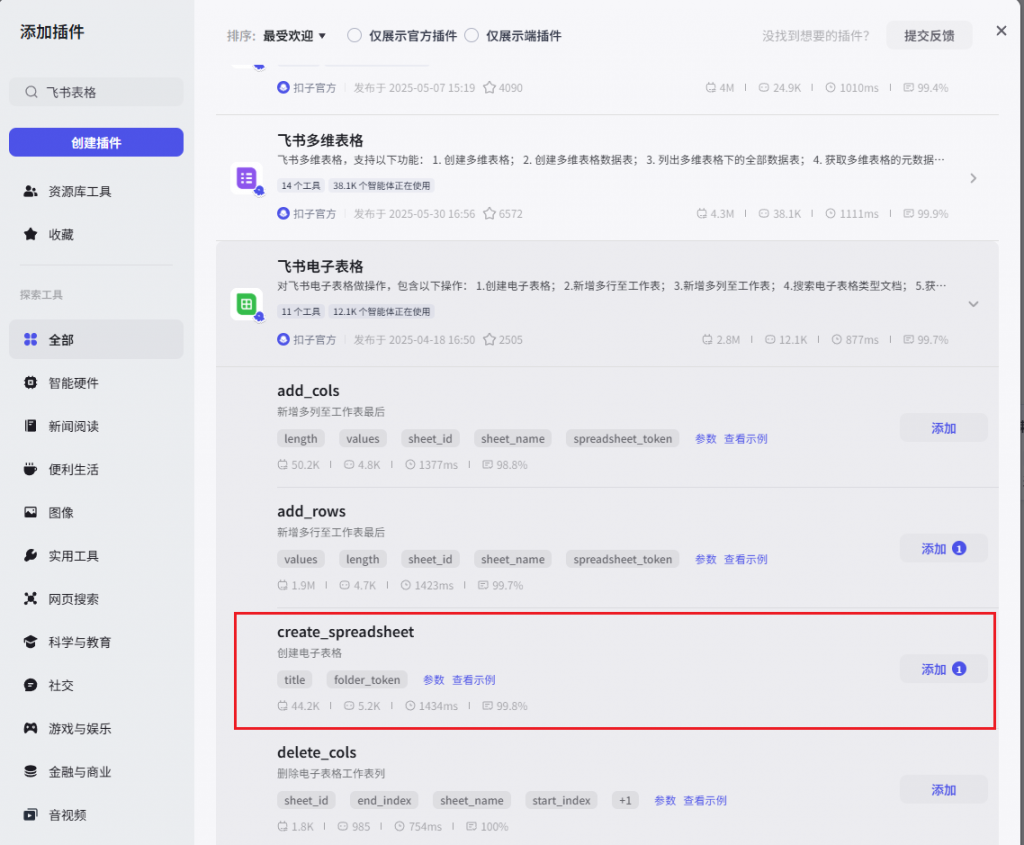Click the star icon beside 2505
Screen dimensions: 1024x845
tap(489, 340)
